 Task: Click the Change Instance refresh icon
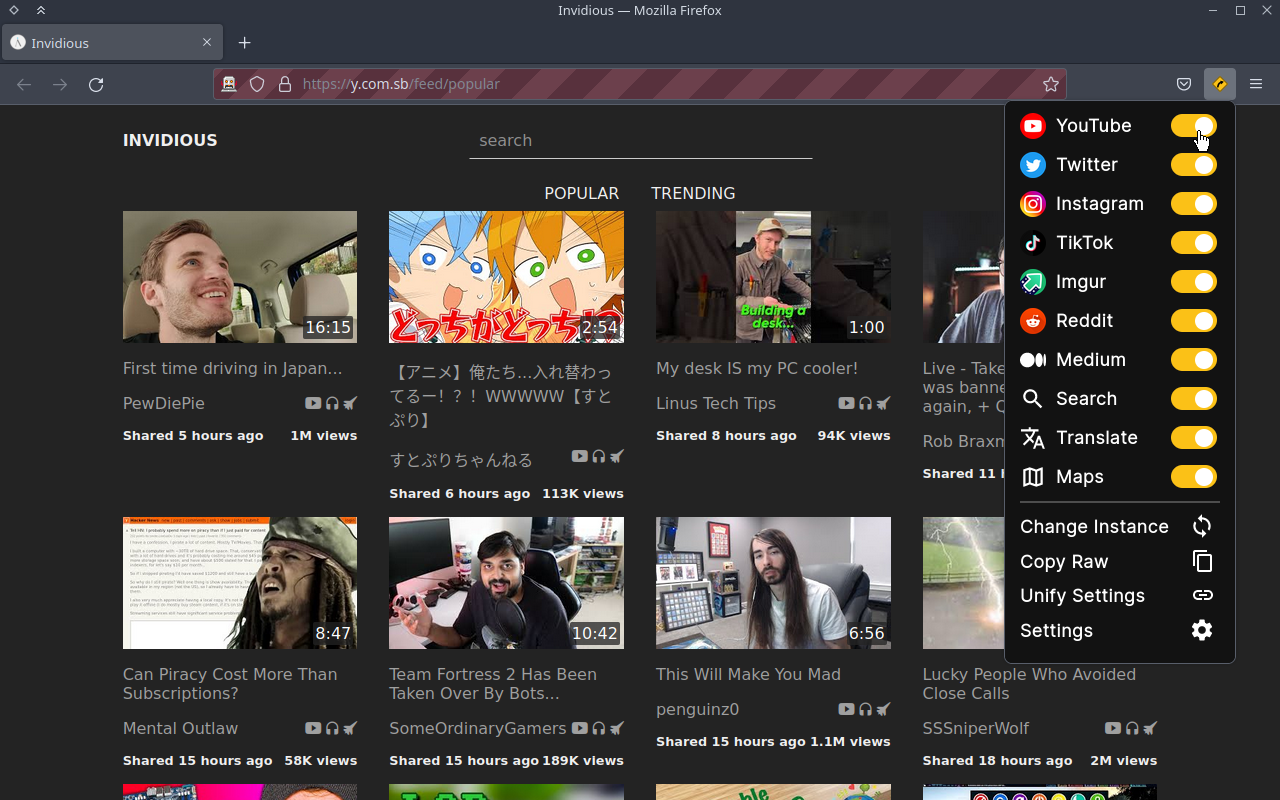1202,526
